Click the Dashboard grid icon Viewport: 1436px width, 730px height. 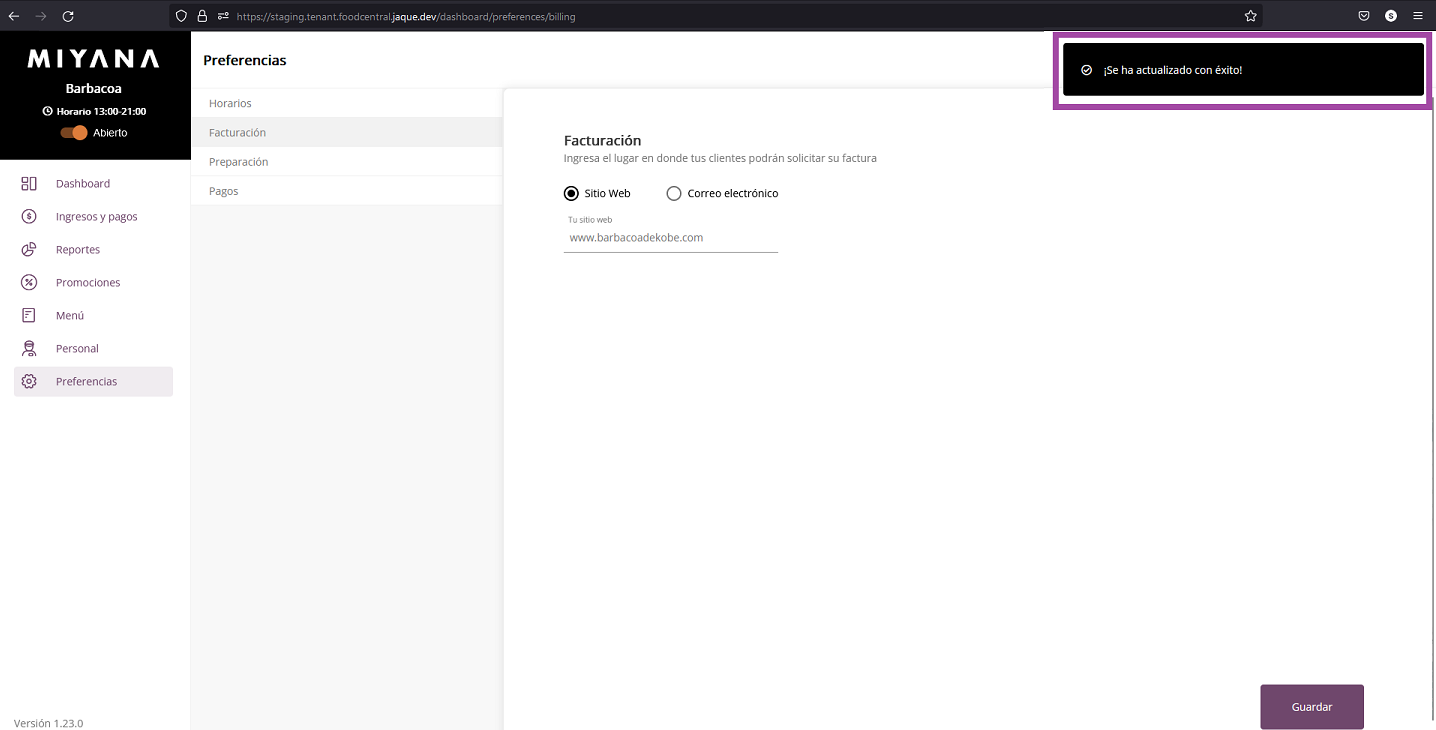click(x=29, y=184)
